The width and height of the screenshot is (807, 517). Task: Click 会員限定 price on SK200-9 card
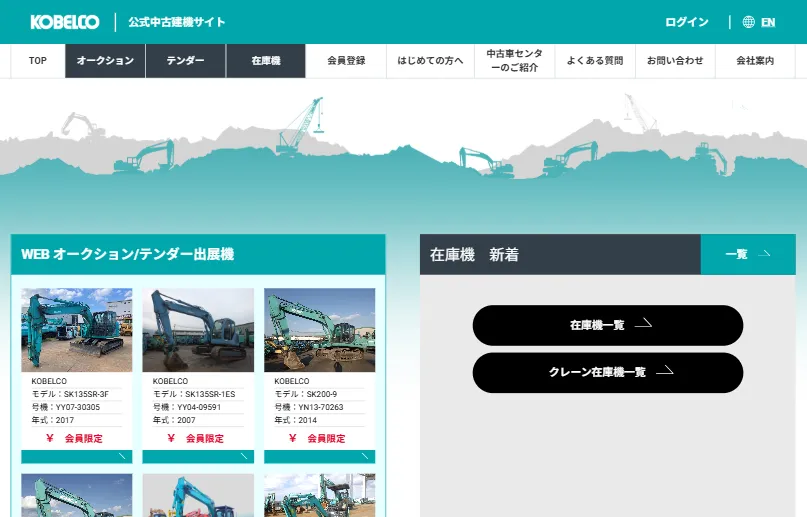[x=318, y=439]
